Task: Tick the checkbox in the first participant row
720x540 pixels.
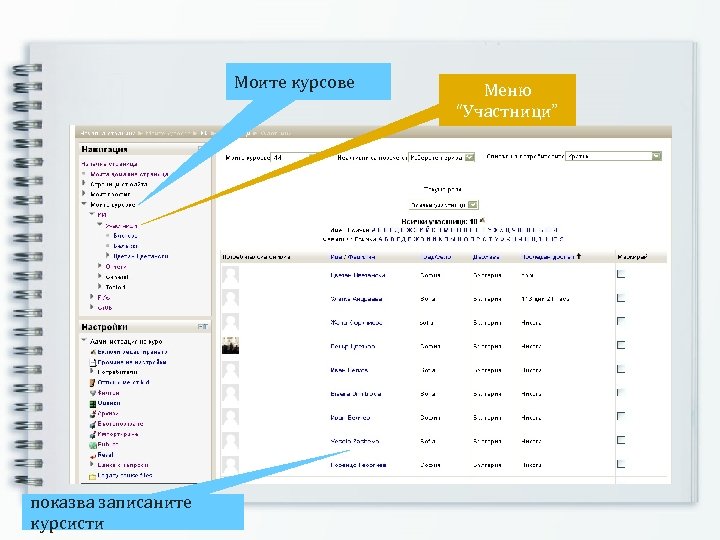Action: 621,274
